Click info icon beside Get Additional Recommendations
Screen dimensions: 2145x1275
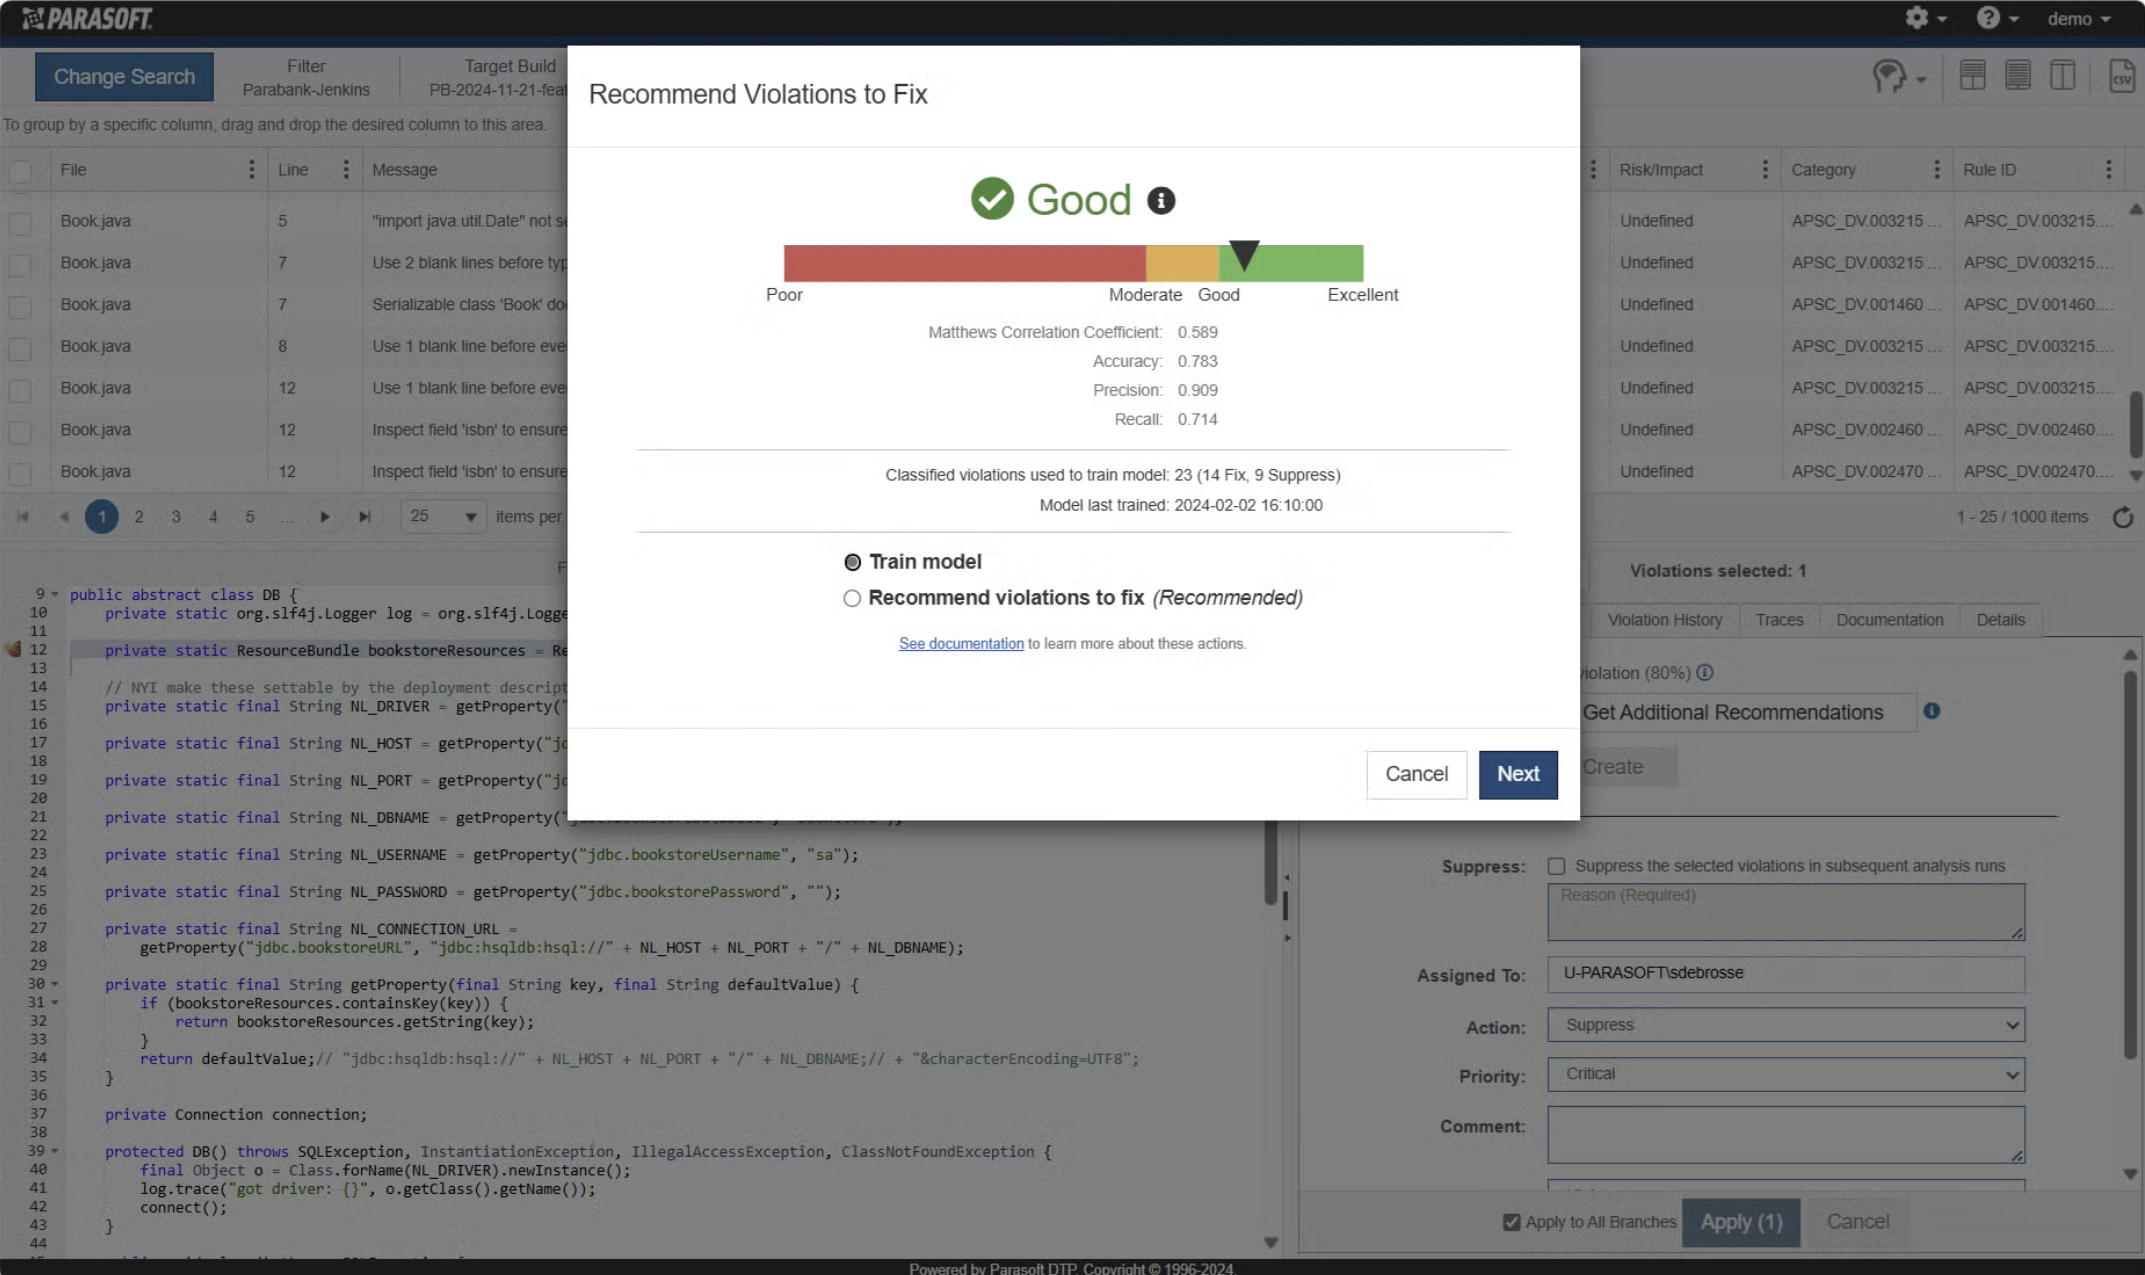coord(1931,711)
